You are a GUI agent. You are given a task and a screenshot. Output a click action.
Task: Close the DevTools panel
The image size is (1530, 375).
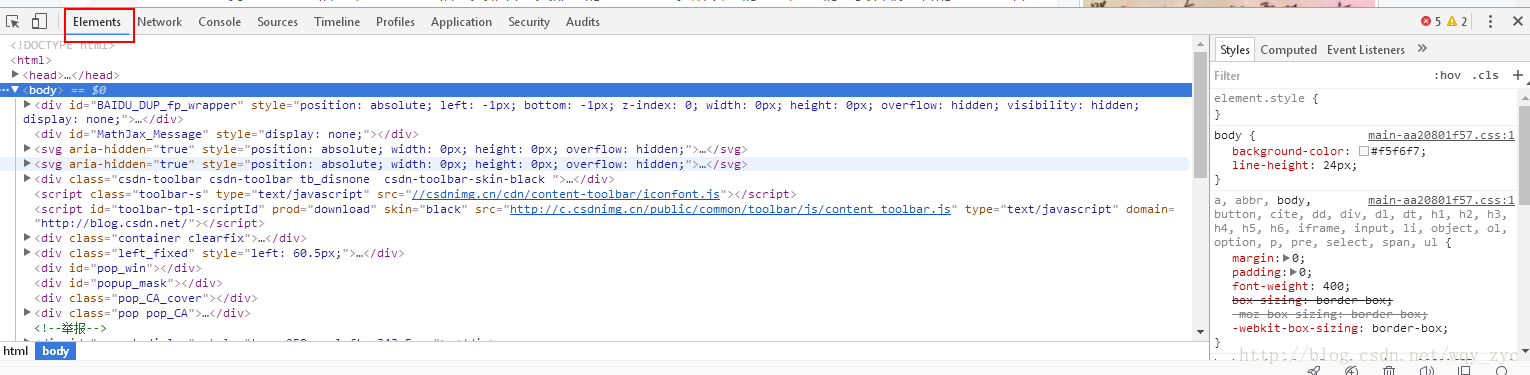point(1516,21)
